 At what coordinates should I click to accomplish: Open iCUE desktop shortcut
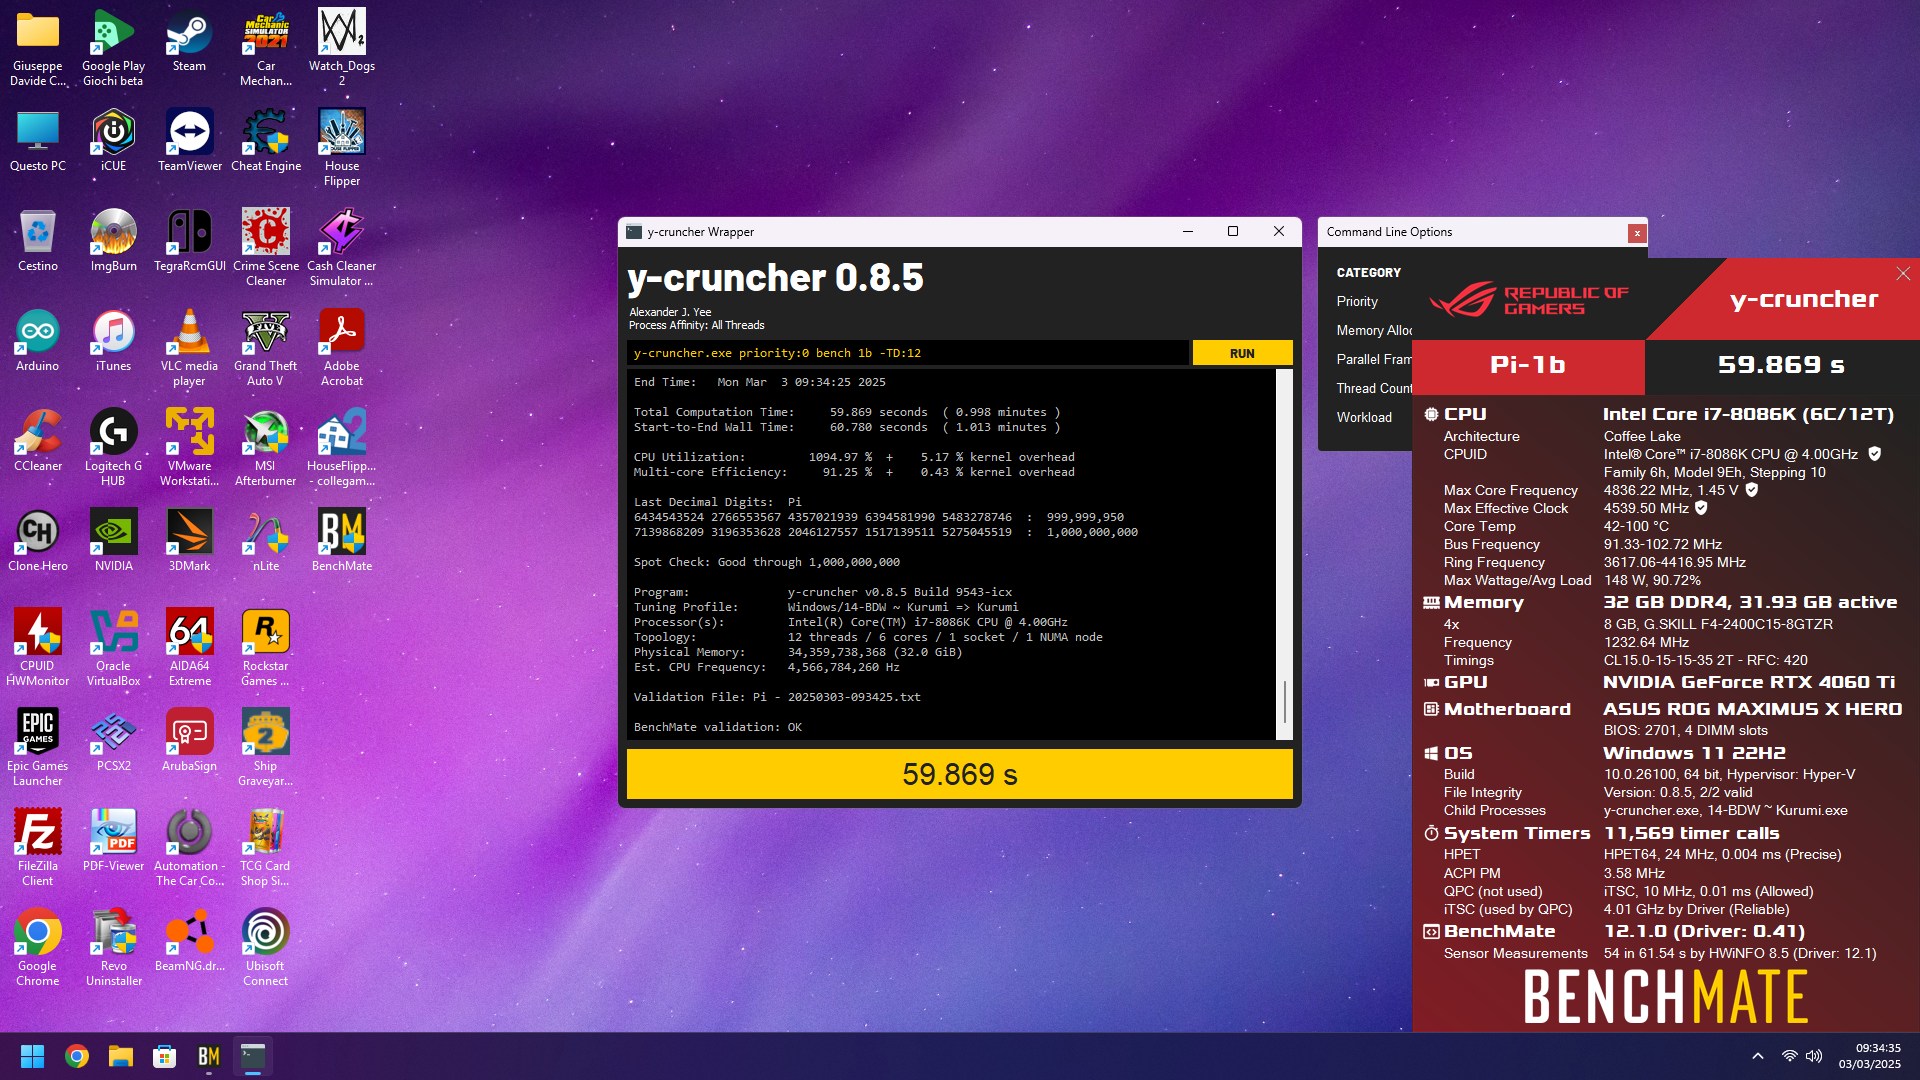[113, 141]
